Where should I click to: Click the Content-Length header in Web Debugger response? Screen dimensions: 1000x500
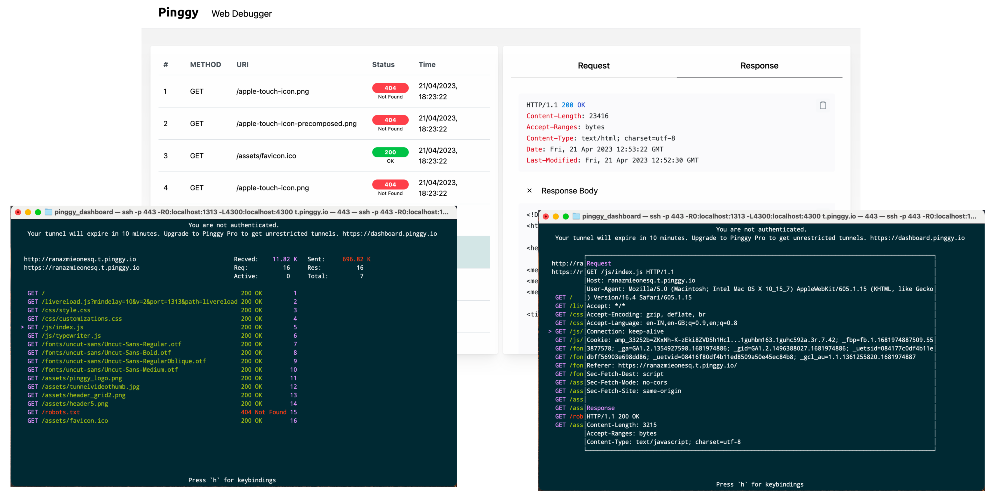[567, 116]
